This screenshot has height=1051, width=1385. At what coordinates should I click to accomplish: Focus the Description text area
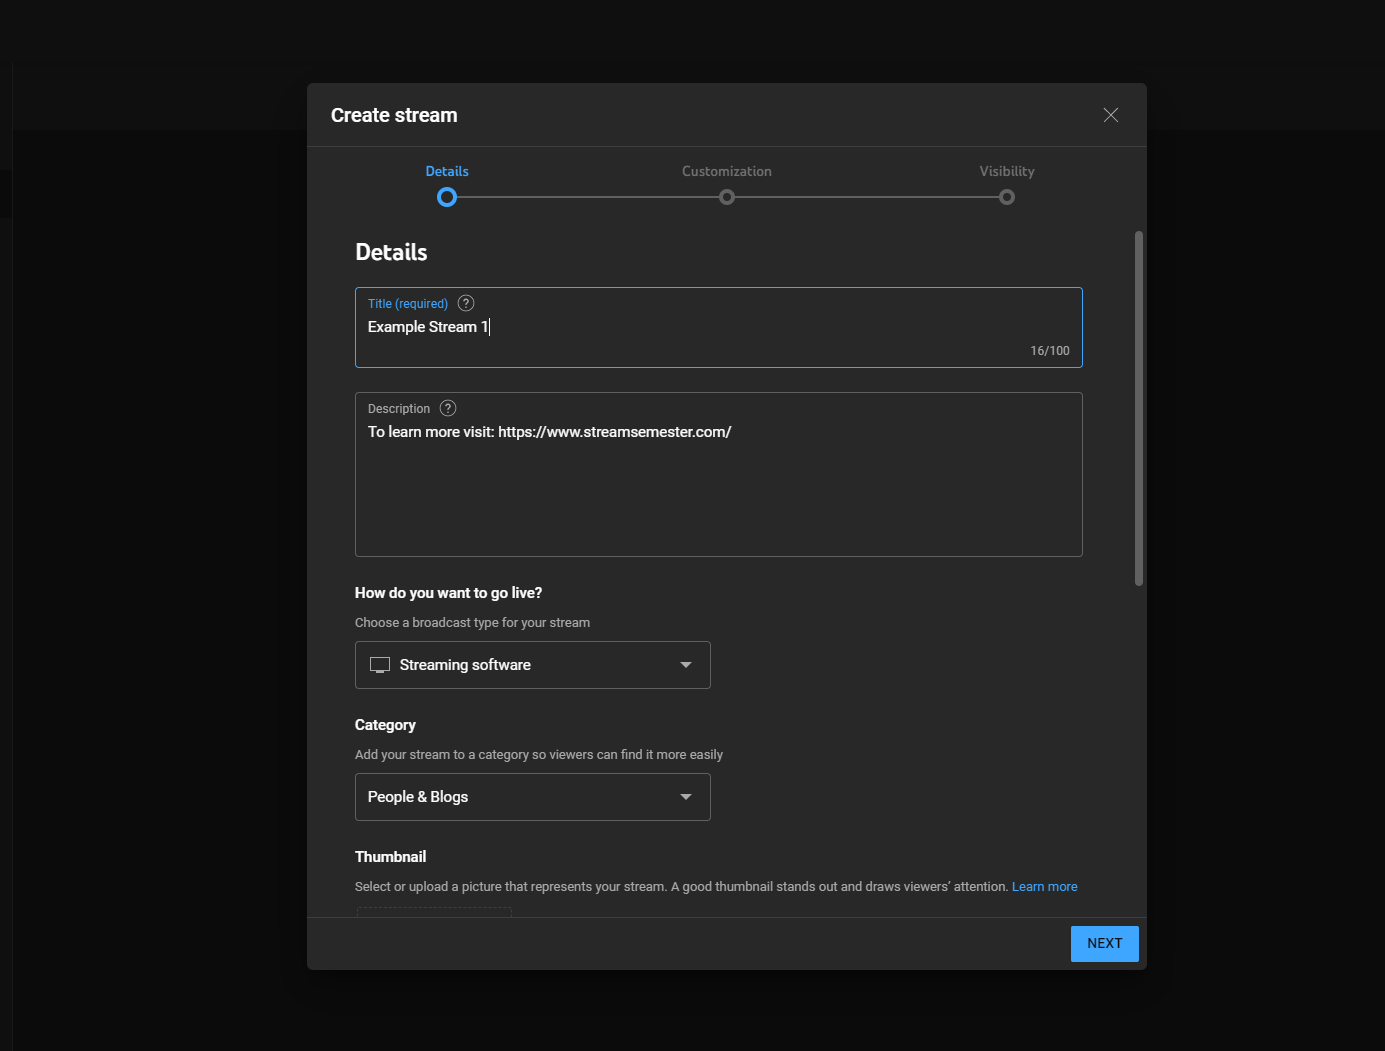[x=718, y=474]
